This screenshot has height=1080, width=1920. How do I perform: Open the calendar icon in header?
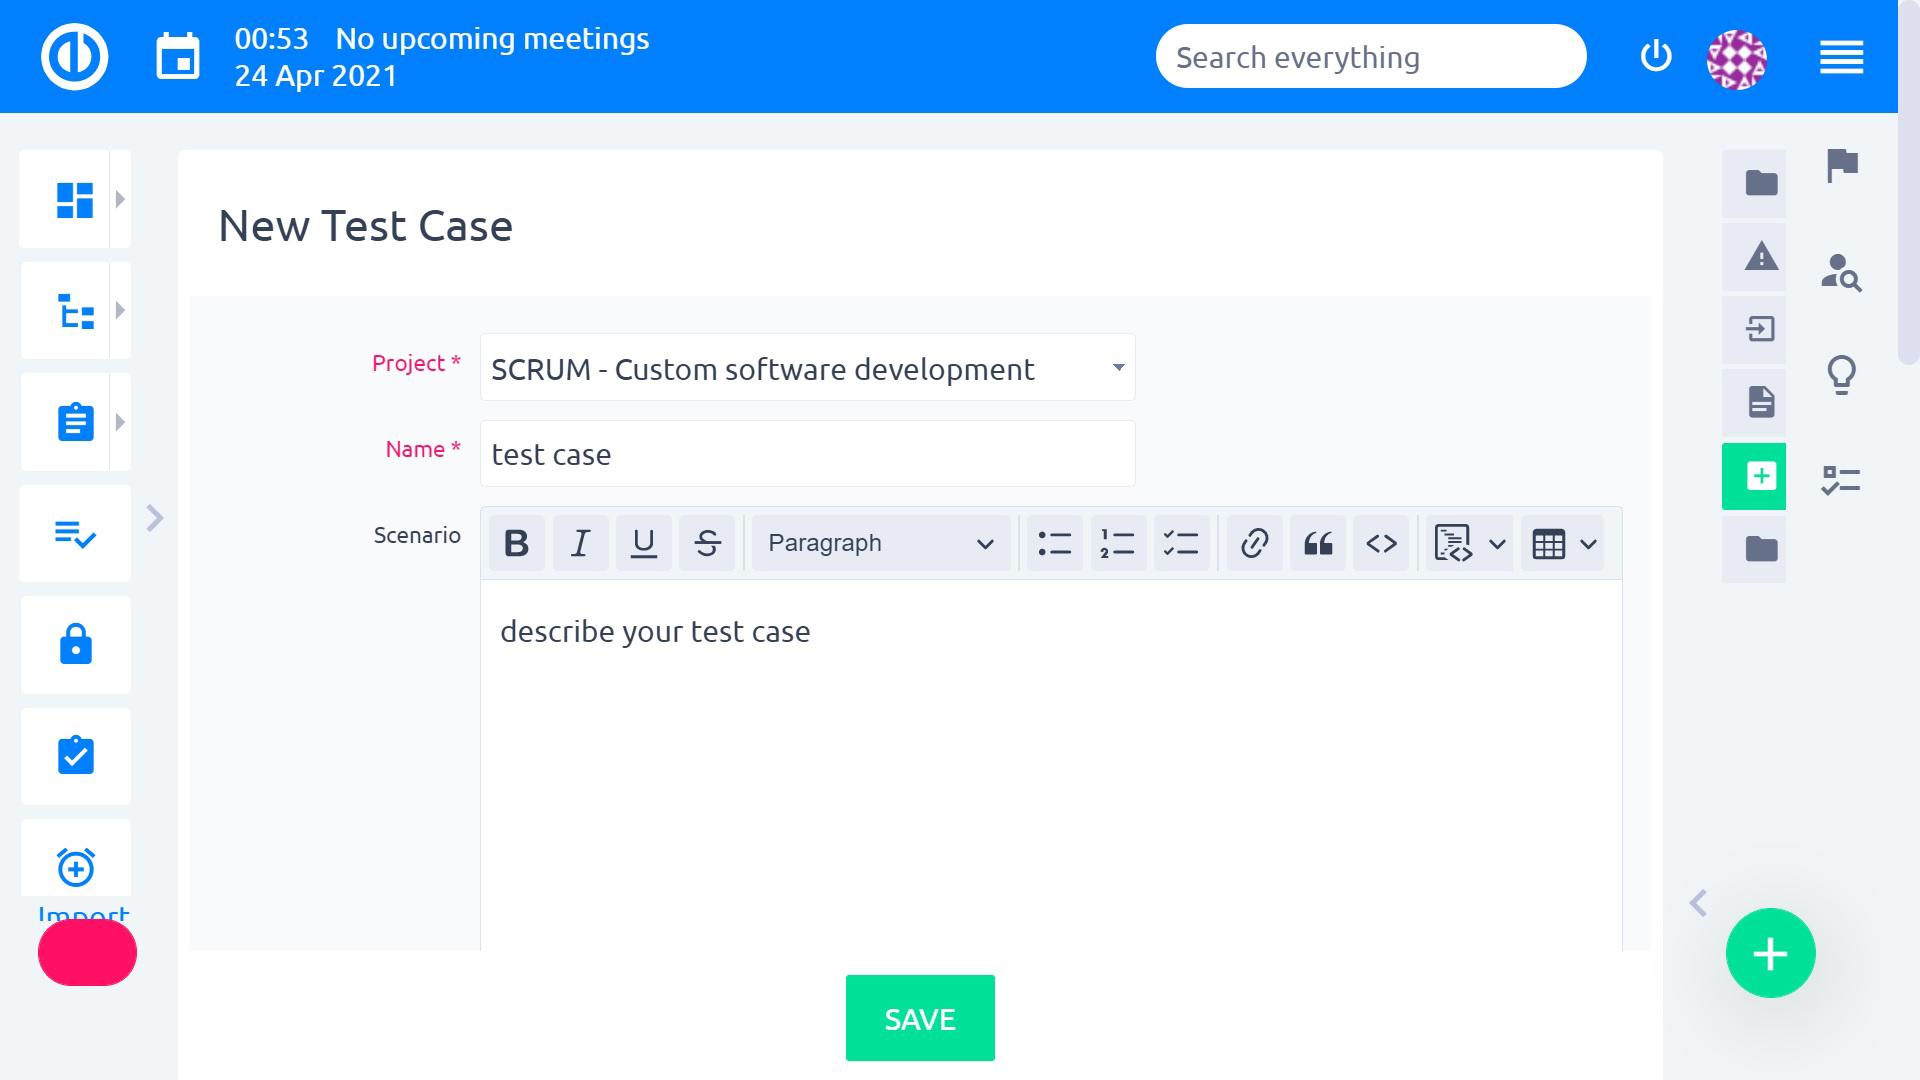[178, 57]
